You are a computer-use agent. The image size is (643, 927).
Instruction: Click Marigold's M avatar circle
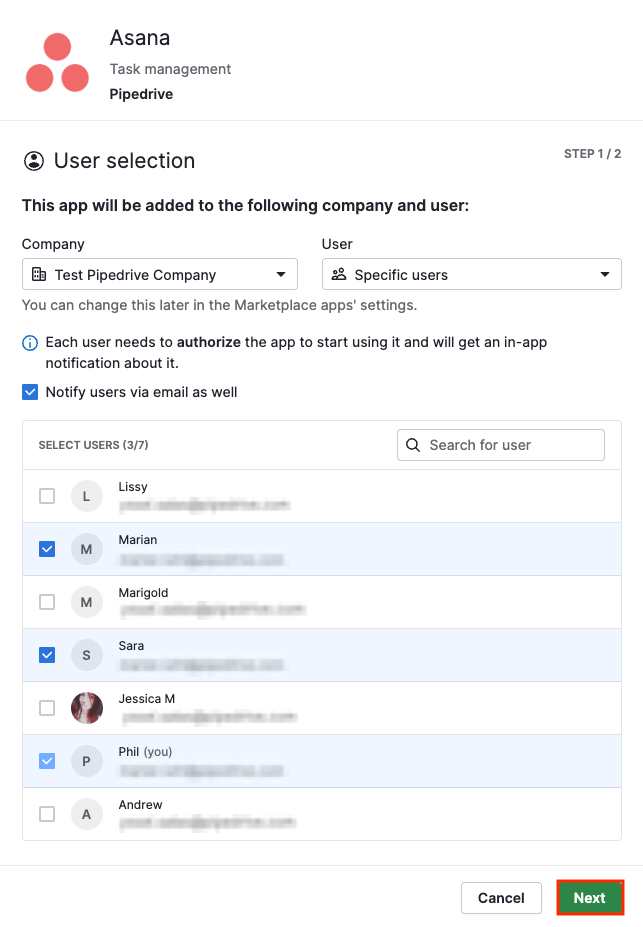point(86,602)
